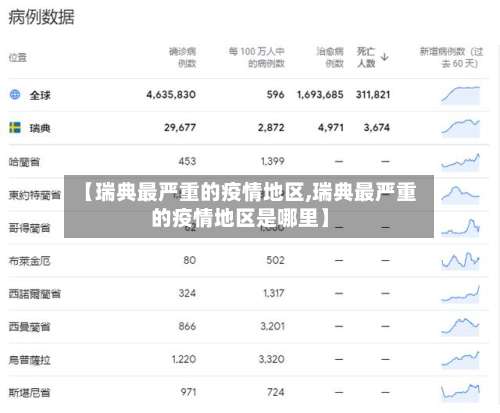Click the global recovered value 1,693,685

tap(320, 95)
